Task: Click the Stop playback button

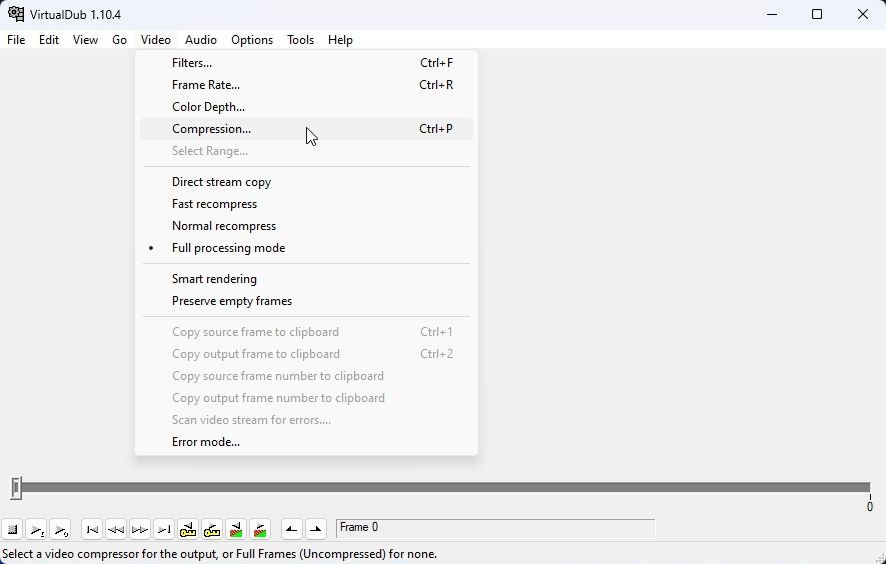Action: click(x=13, y=530)
